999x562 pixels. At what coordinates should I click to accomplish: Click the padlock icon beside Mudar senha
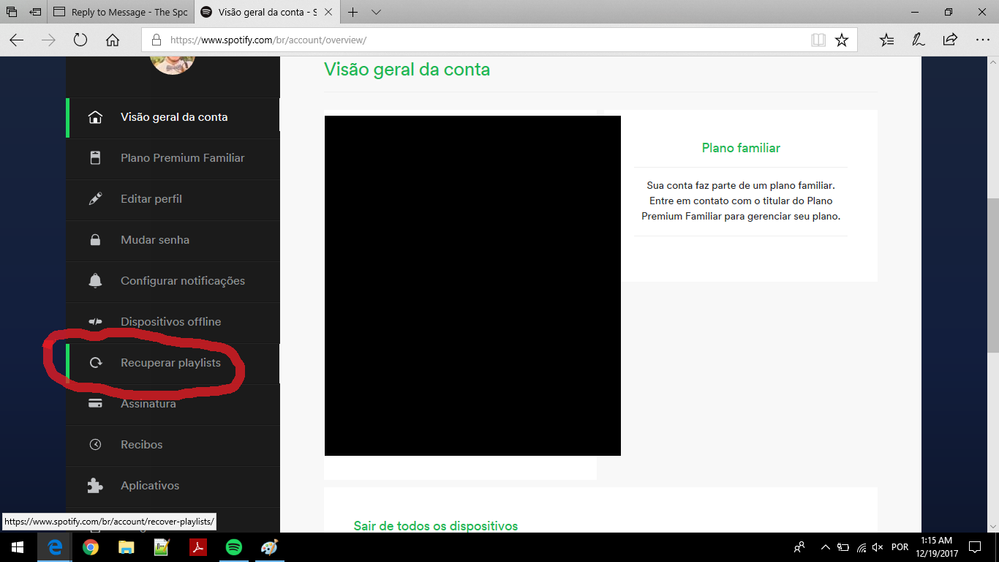[x=95, y=240]
